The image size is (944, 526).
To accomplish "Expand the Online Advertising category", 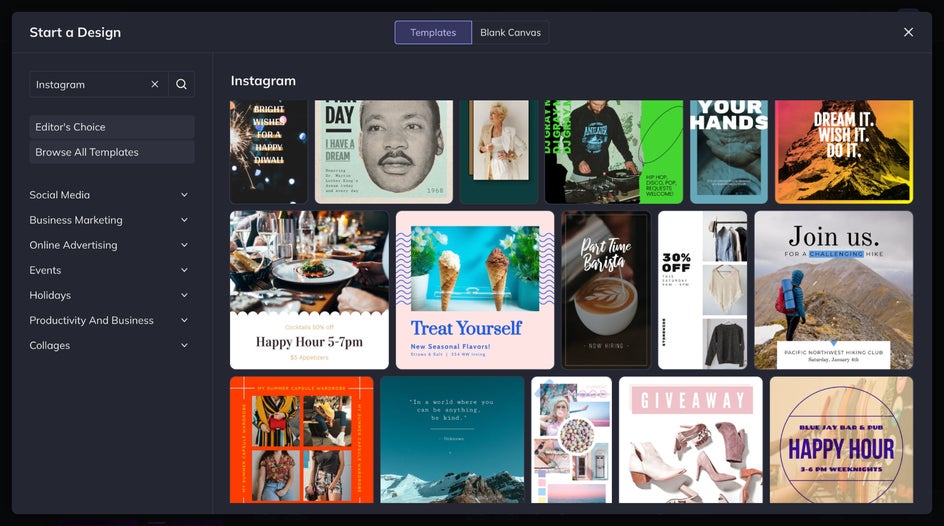I will pyautogui.click(x=109, y=245).
